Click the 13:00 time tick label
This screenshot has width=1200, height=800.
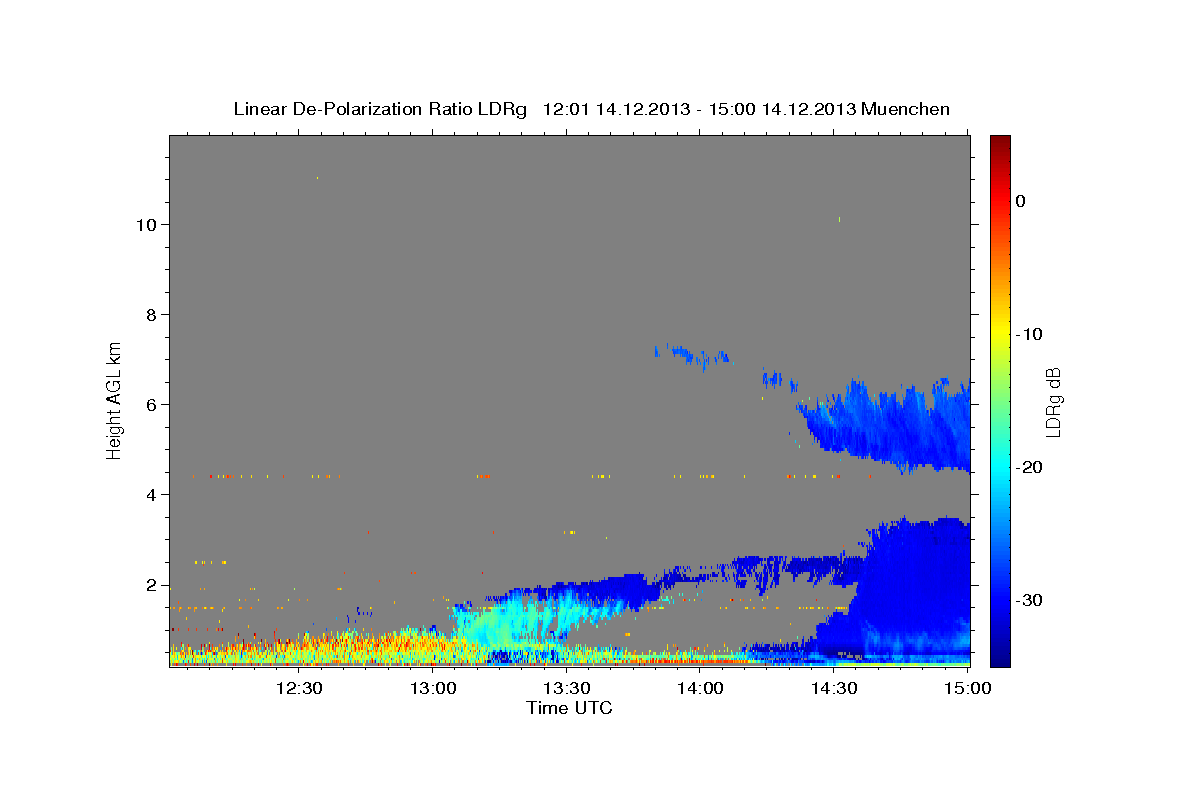click(433, 688)
